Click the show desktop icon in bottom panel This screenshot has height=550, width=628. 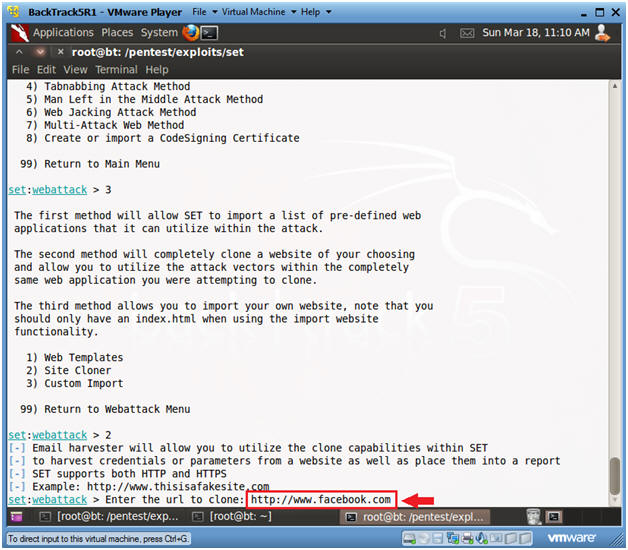tap(17, 517)
